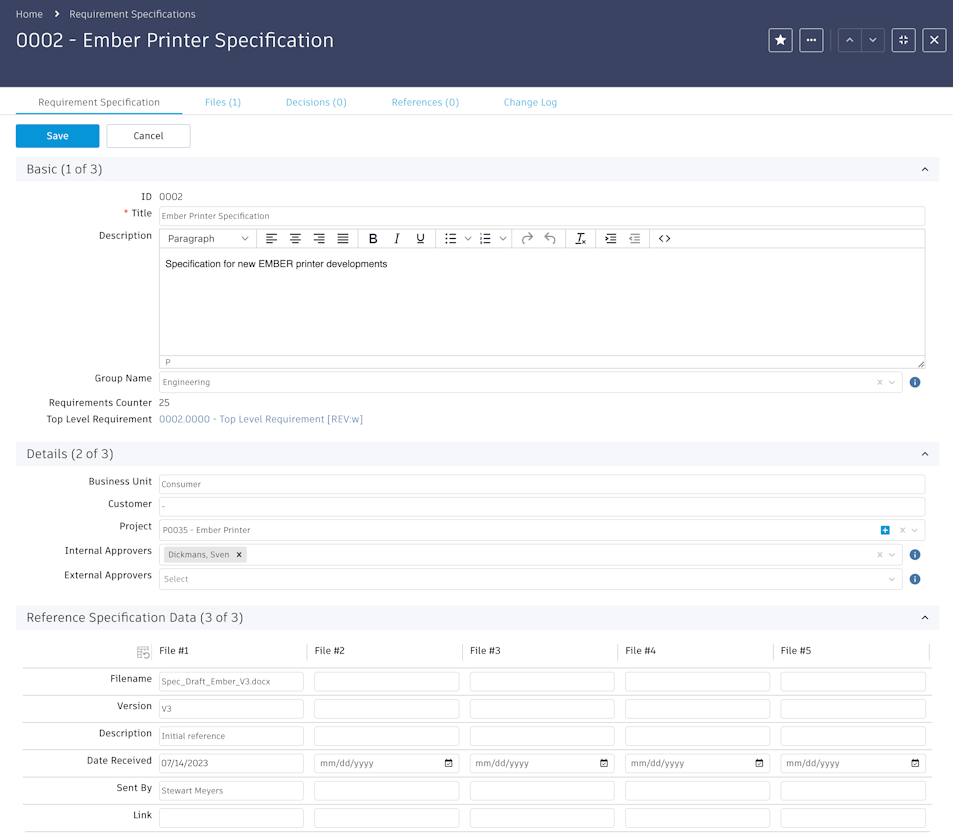Viewport: 953px width, 833px height.
Task: Click the info icon beside Internal Approvers
Action: [x=915, y=555]
